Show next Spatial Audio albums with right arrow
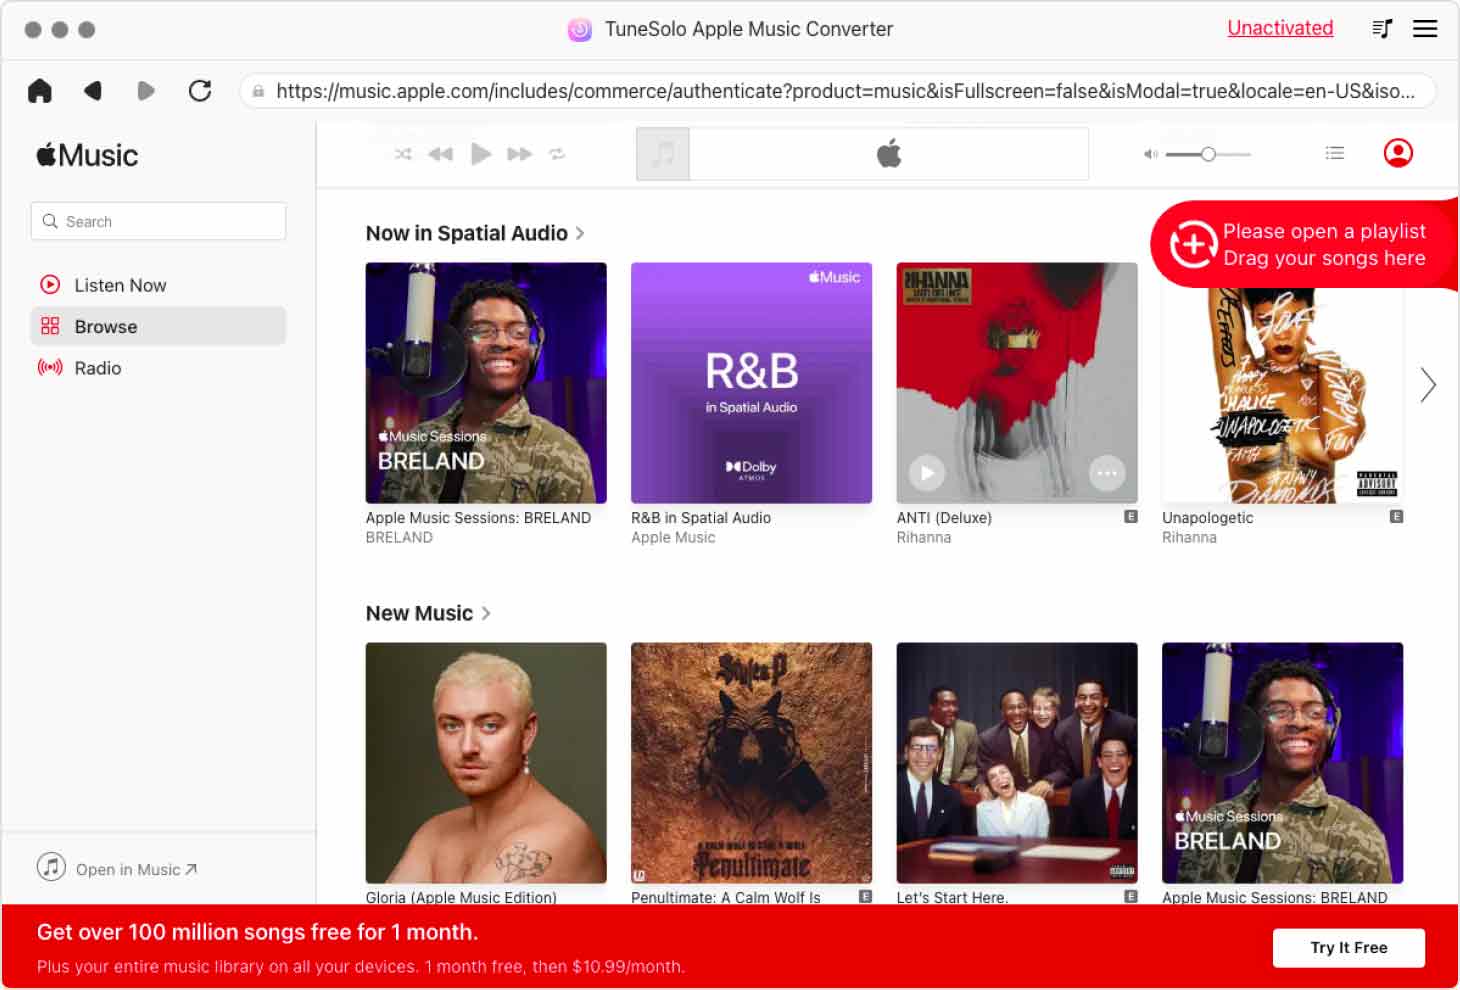This screenshot has width=1460, height=990. (1428, 385)
